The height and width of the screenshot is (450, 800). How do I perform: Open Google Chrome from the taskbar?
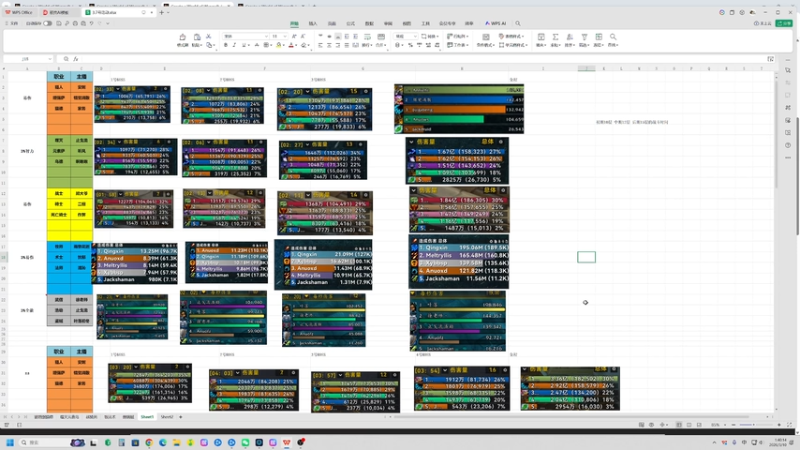[149, 442]
